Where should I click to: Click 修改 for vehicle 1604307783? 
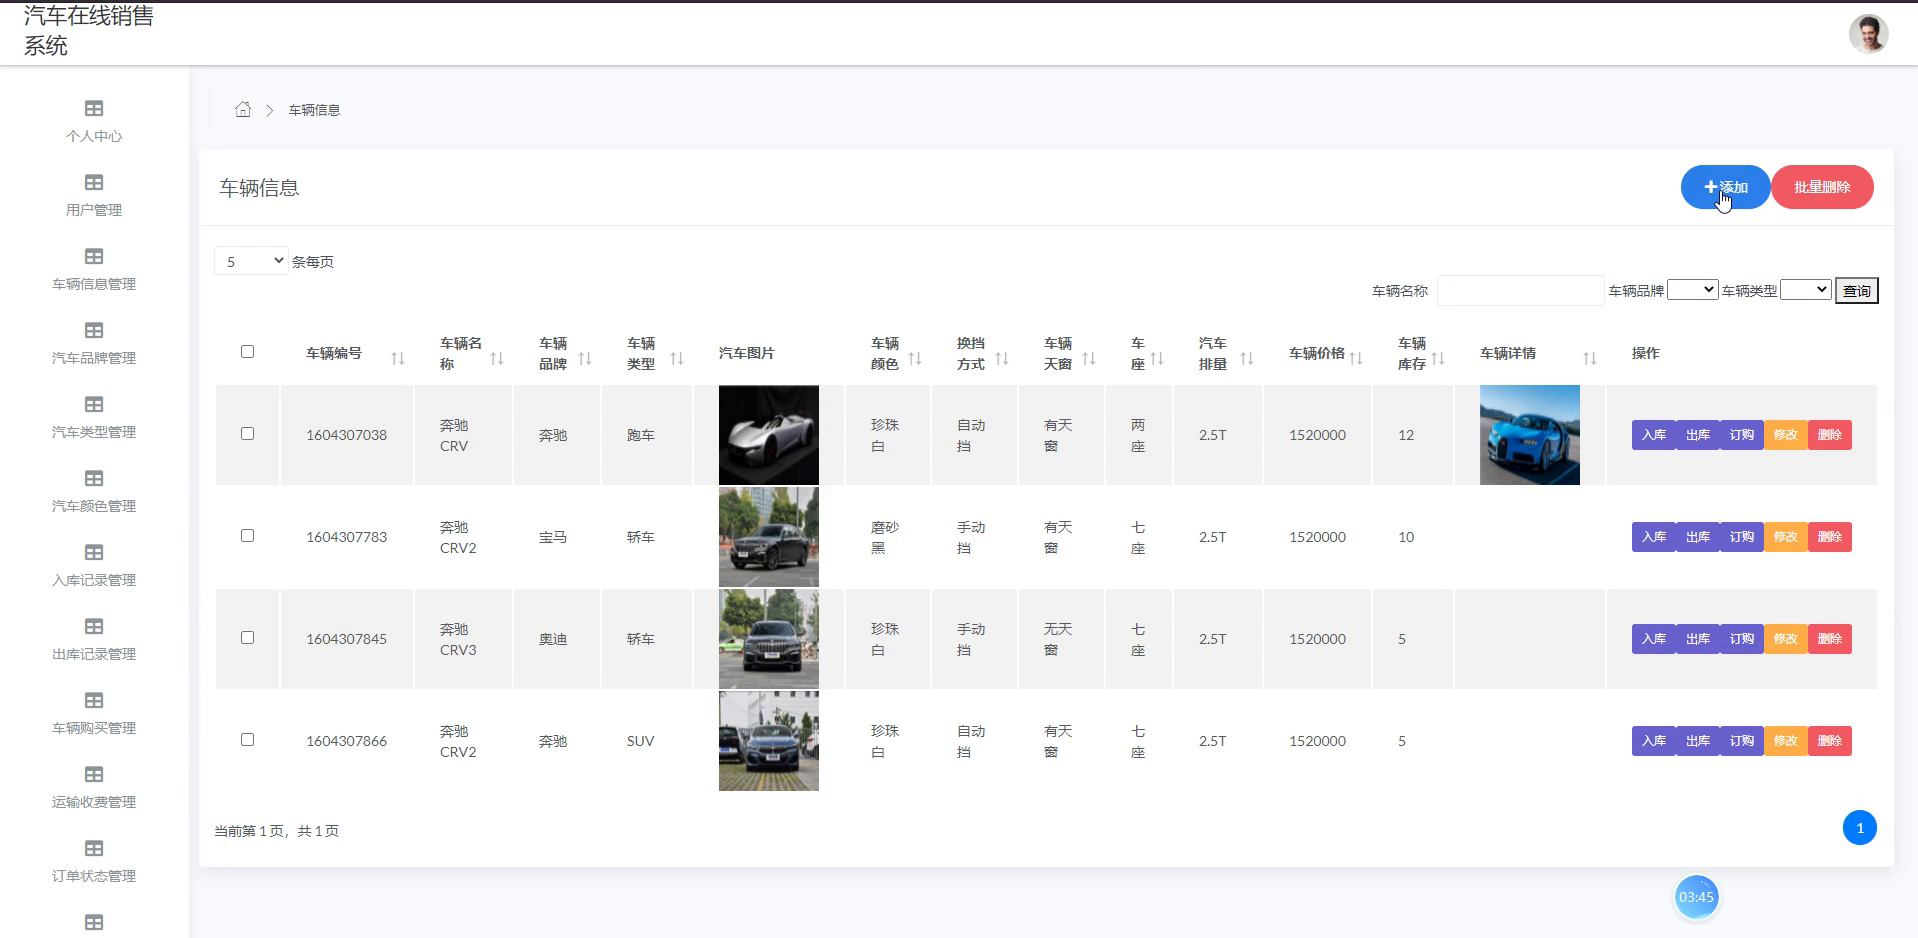tap(1786, 537)
